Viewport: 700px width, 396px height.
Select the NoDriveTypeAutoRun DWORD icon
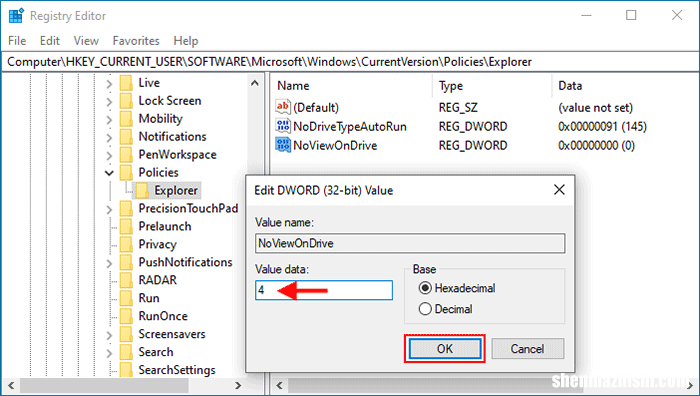click(x=283, y=126)
